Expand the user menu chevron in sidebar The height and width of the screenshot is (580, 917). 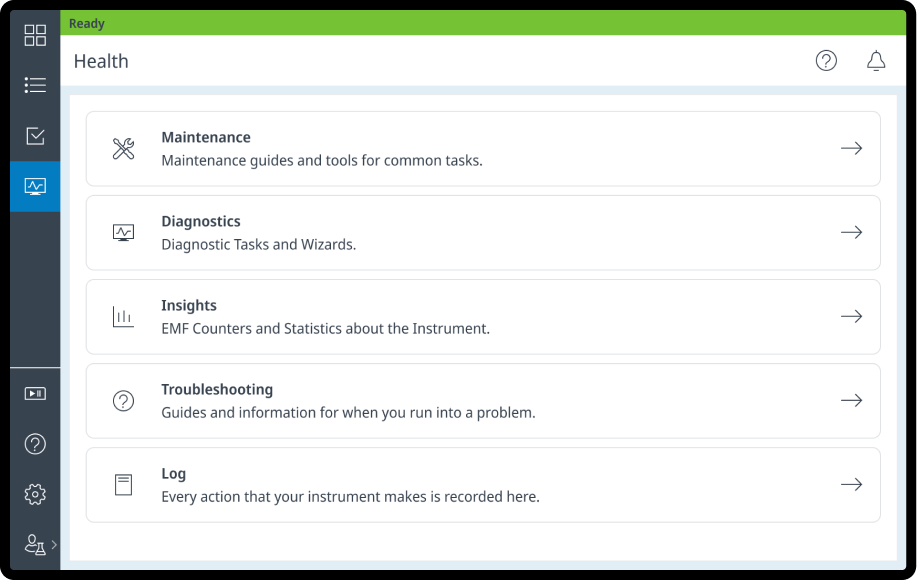(54, 544)
